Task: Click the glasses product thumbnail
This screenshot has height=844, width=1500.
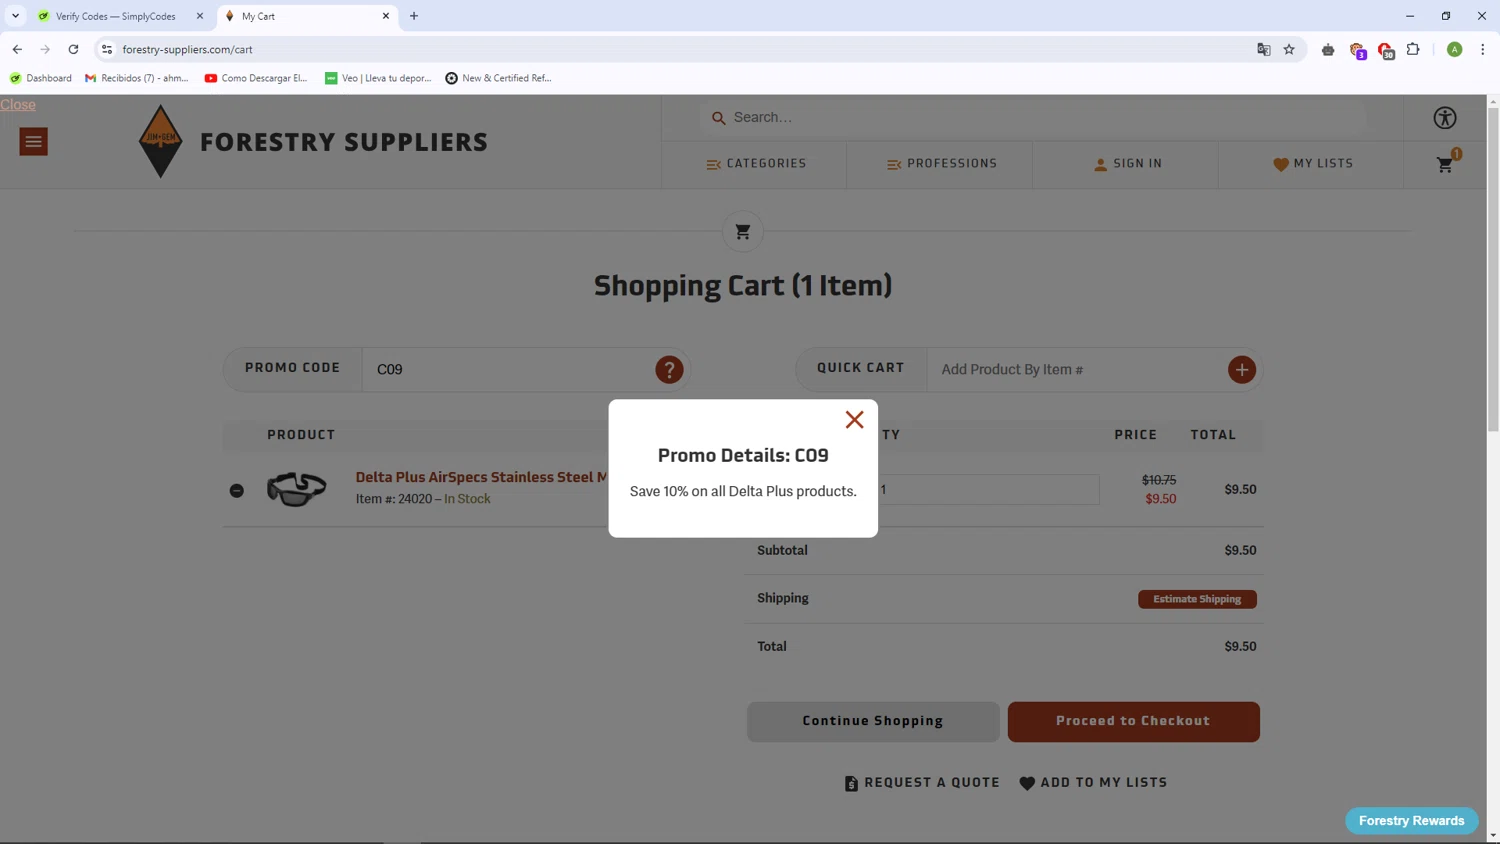Action: pos(296,489)
